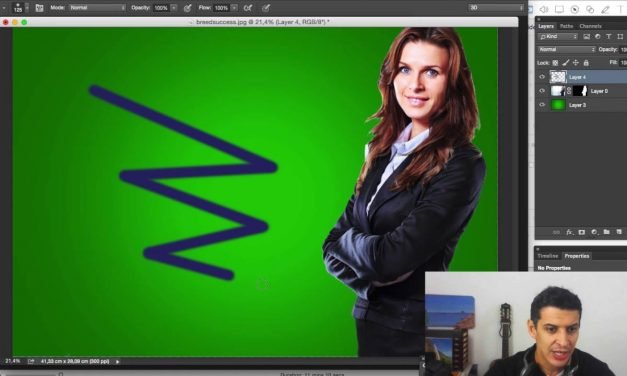Switch to the Paths tab

click(566, 26)
